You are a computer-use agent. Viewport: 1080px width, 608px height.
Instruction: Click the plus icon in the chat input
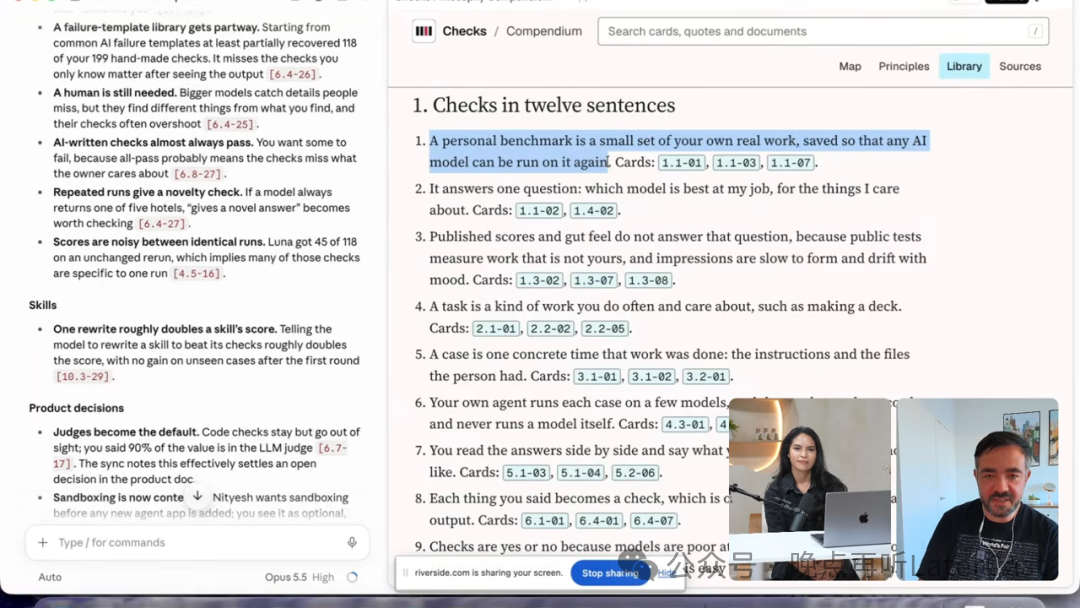pos(43,543)
